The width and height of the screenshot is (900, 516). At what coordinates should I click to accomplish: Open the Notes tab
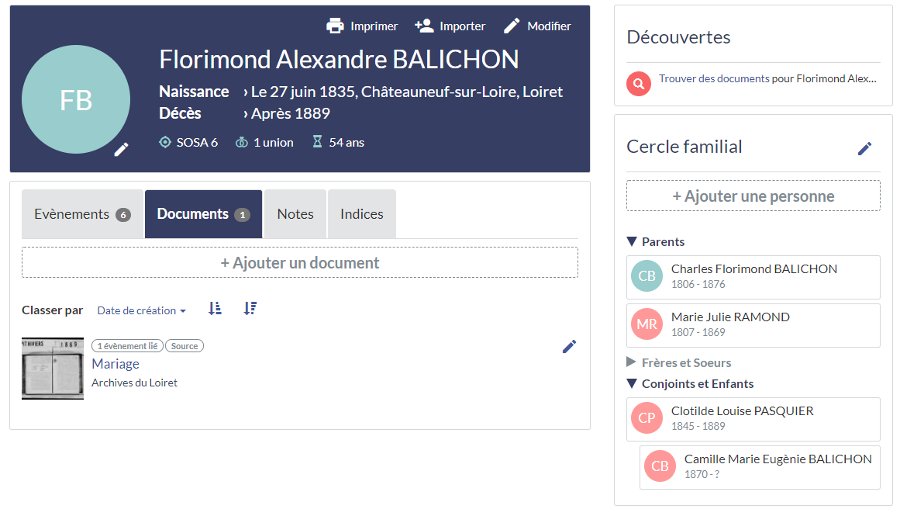click(295, 214)
